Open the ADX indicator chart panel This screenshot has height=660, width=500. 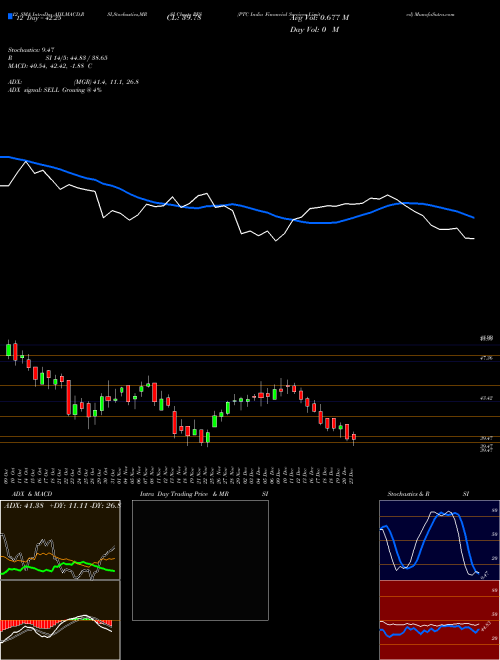click(60, 540)
